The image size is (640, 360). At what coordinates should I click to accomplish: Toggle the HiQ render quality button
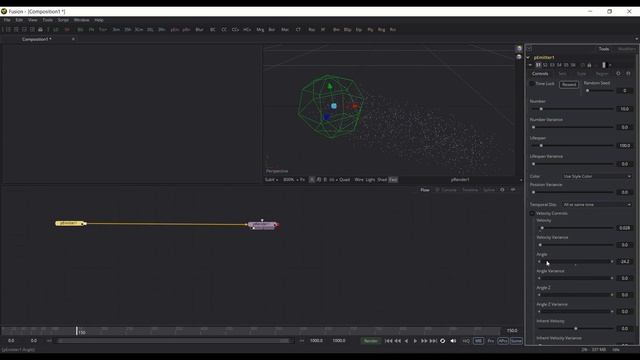(x=466, y=341)
